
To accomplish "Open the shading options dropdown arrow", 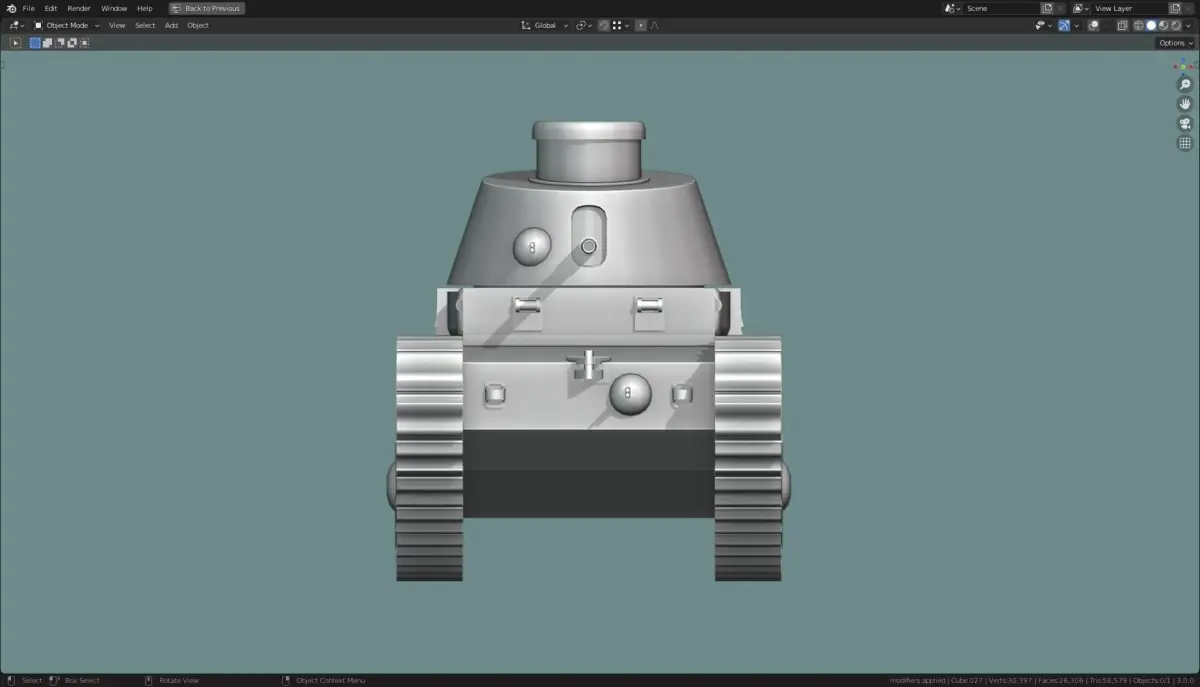I will (1188, 25).
